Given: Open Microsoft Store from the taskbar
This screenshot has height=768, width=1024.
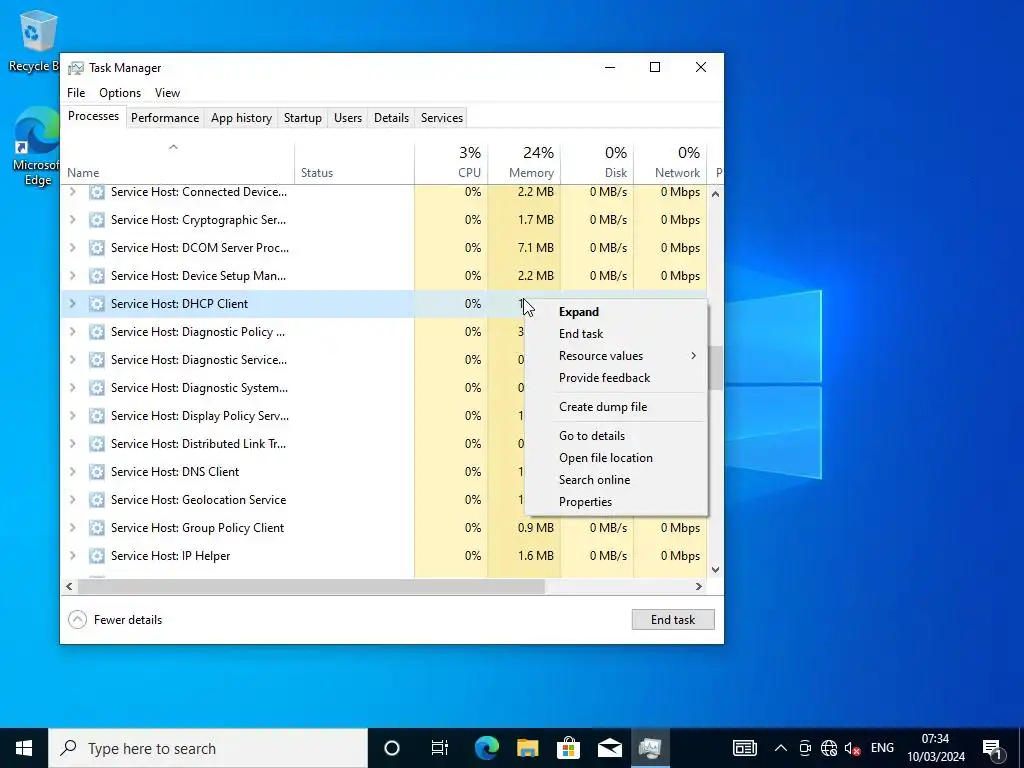Looking at the screenshot, I should coord(569,748).
